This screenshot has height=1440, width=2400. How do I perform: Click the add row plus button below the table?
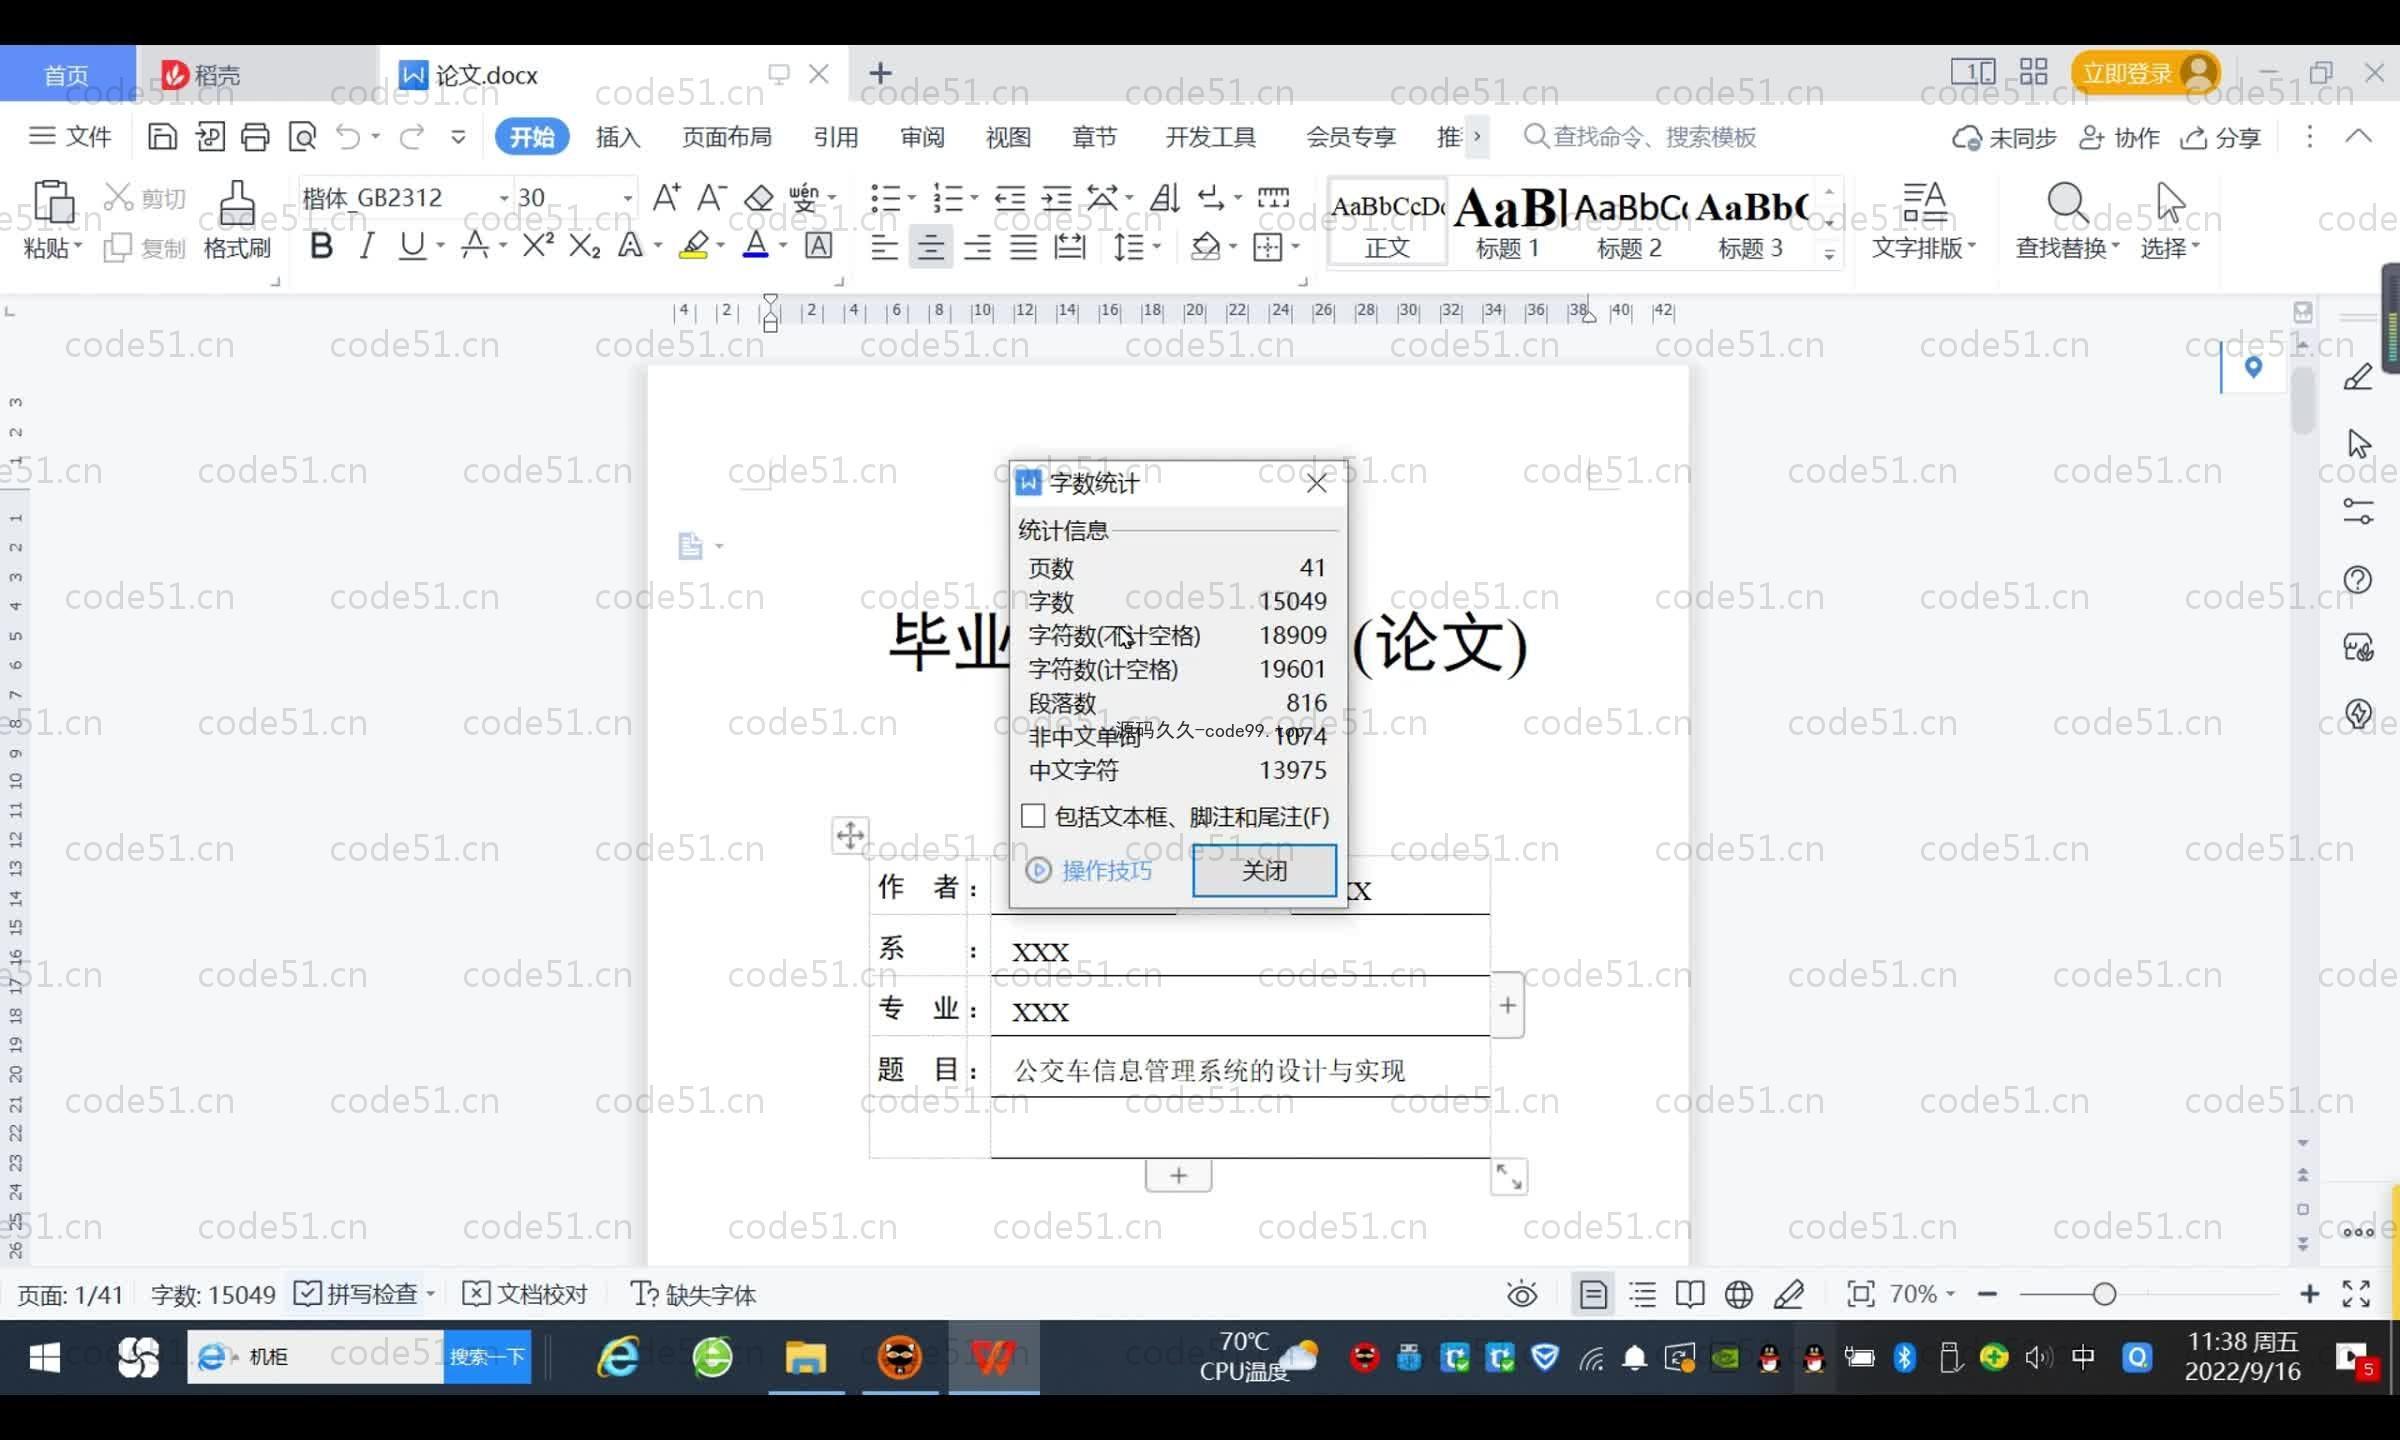tap(1178, 1175)
